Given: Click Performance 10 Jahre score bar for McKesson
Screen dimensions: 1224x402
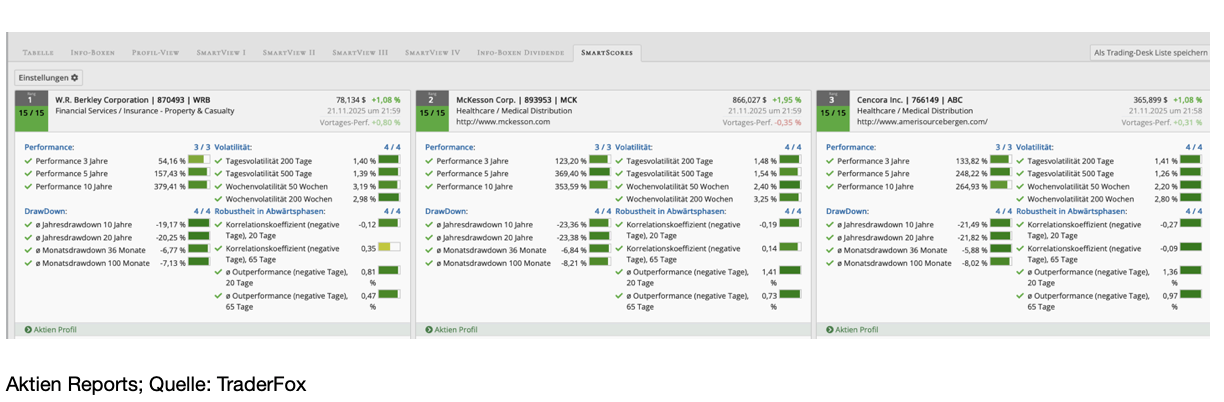Looking at the screenshot, I should click(598, 185).
